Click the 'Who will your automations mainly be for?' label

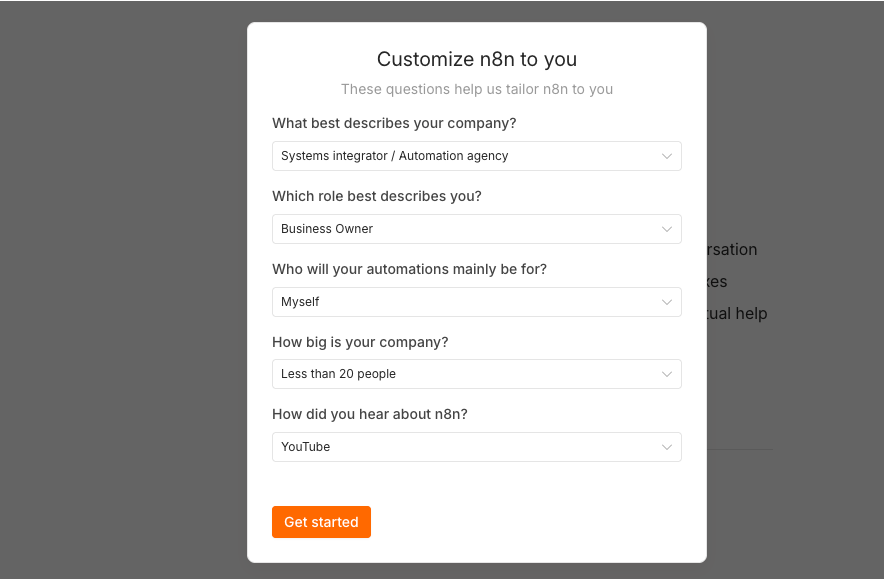point(409,269)
